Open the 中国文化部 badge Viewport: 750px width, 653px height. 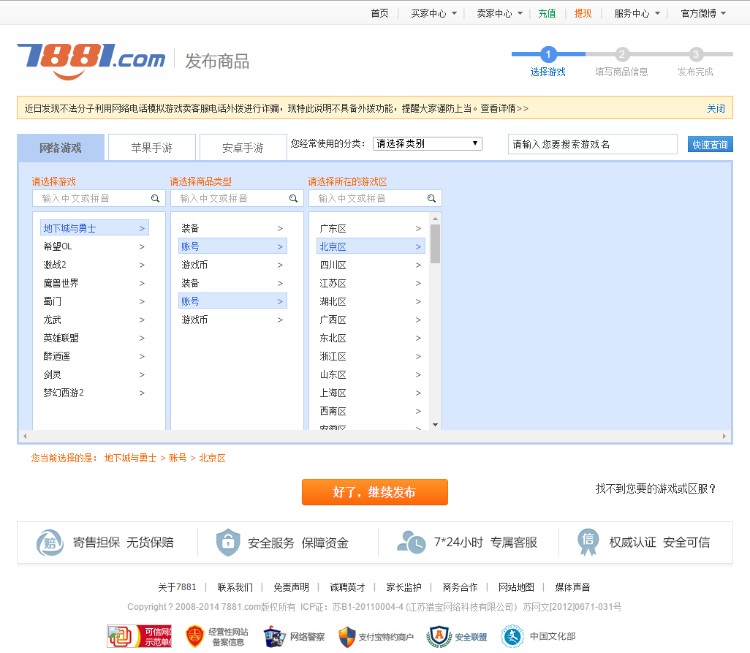pos(538,636)
